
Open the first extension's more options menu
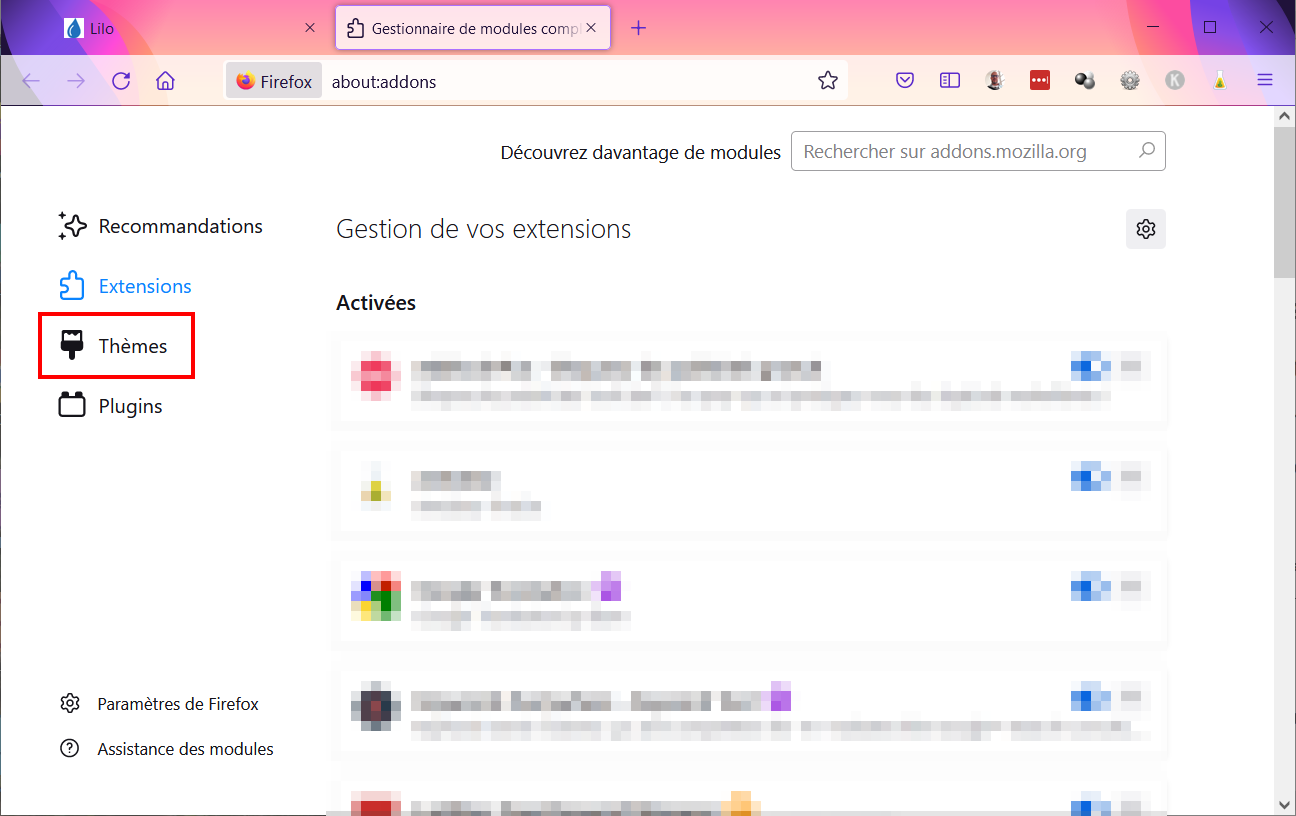(1131, 367)
